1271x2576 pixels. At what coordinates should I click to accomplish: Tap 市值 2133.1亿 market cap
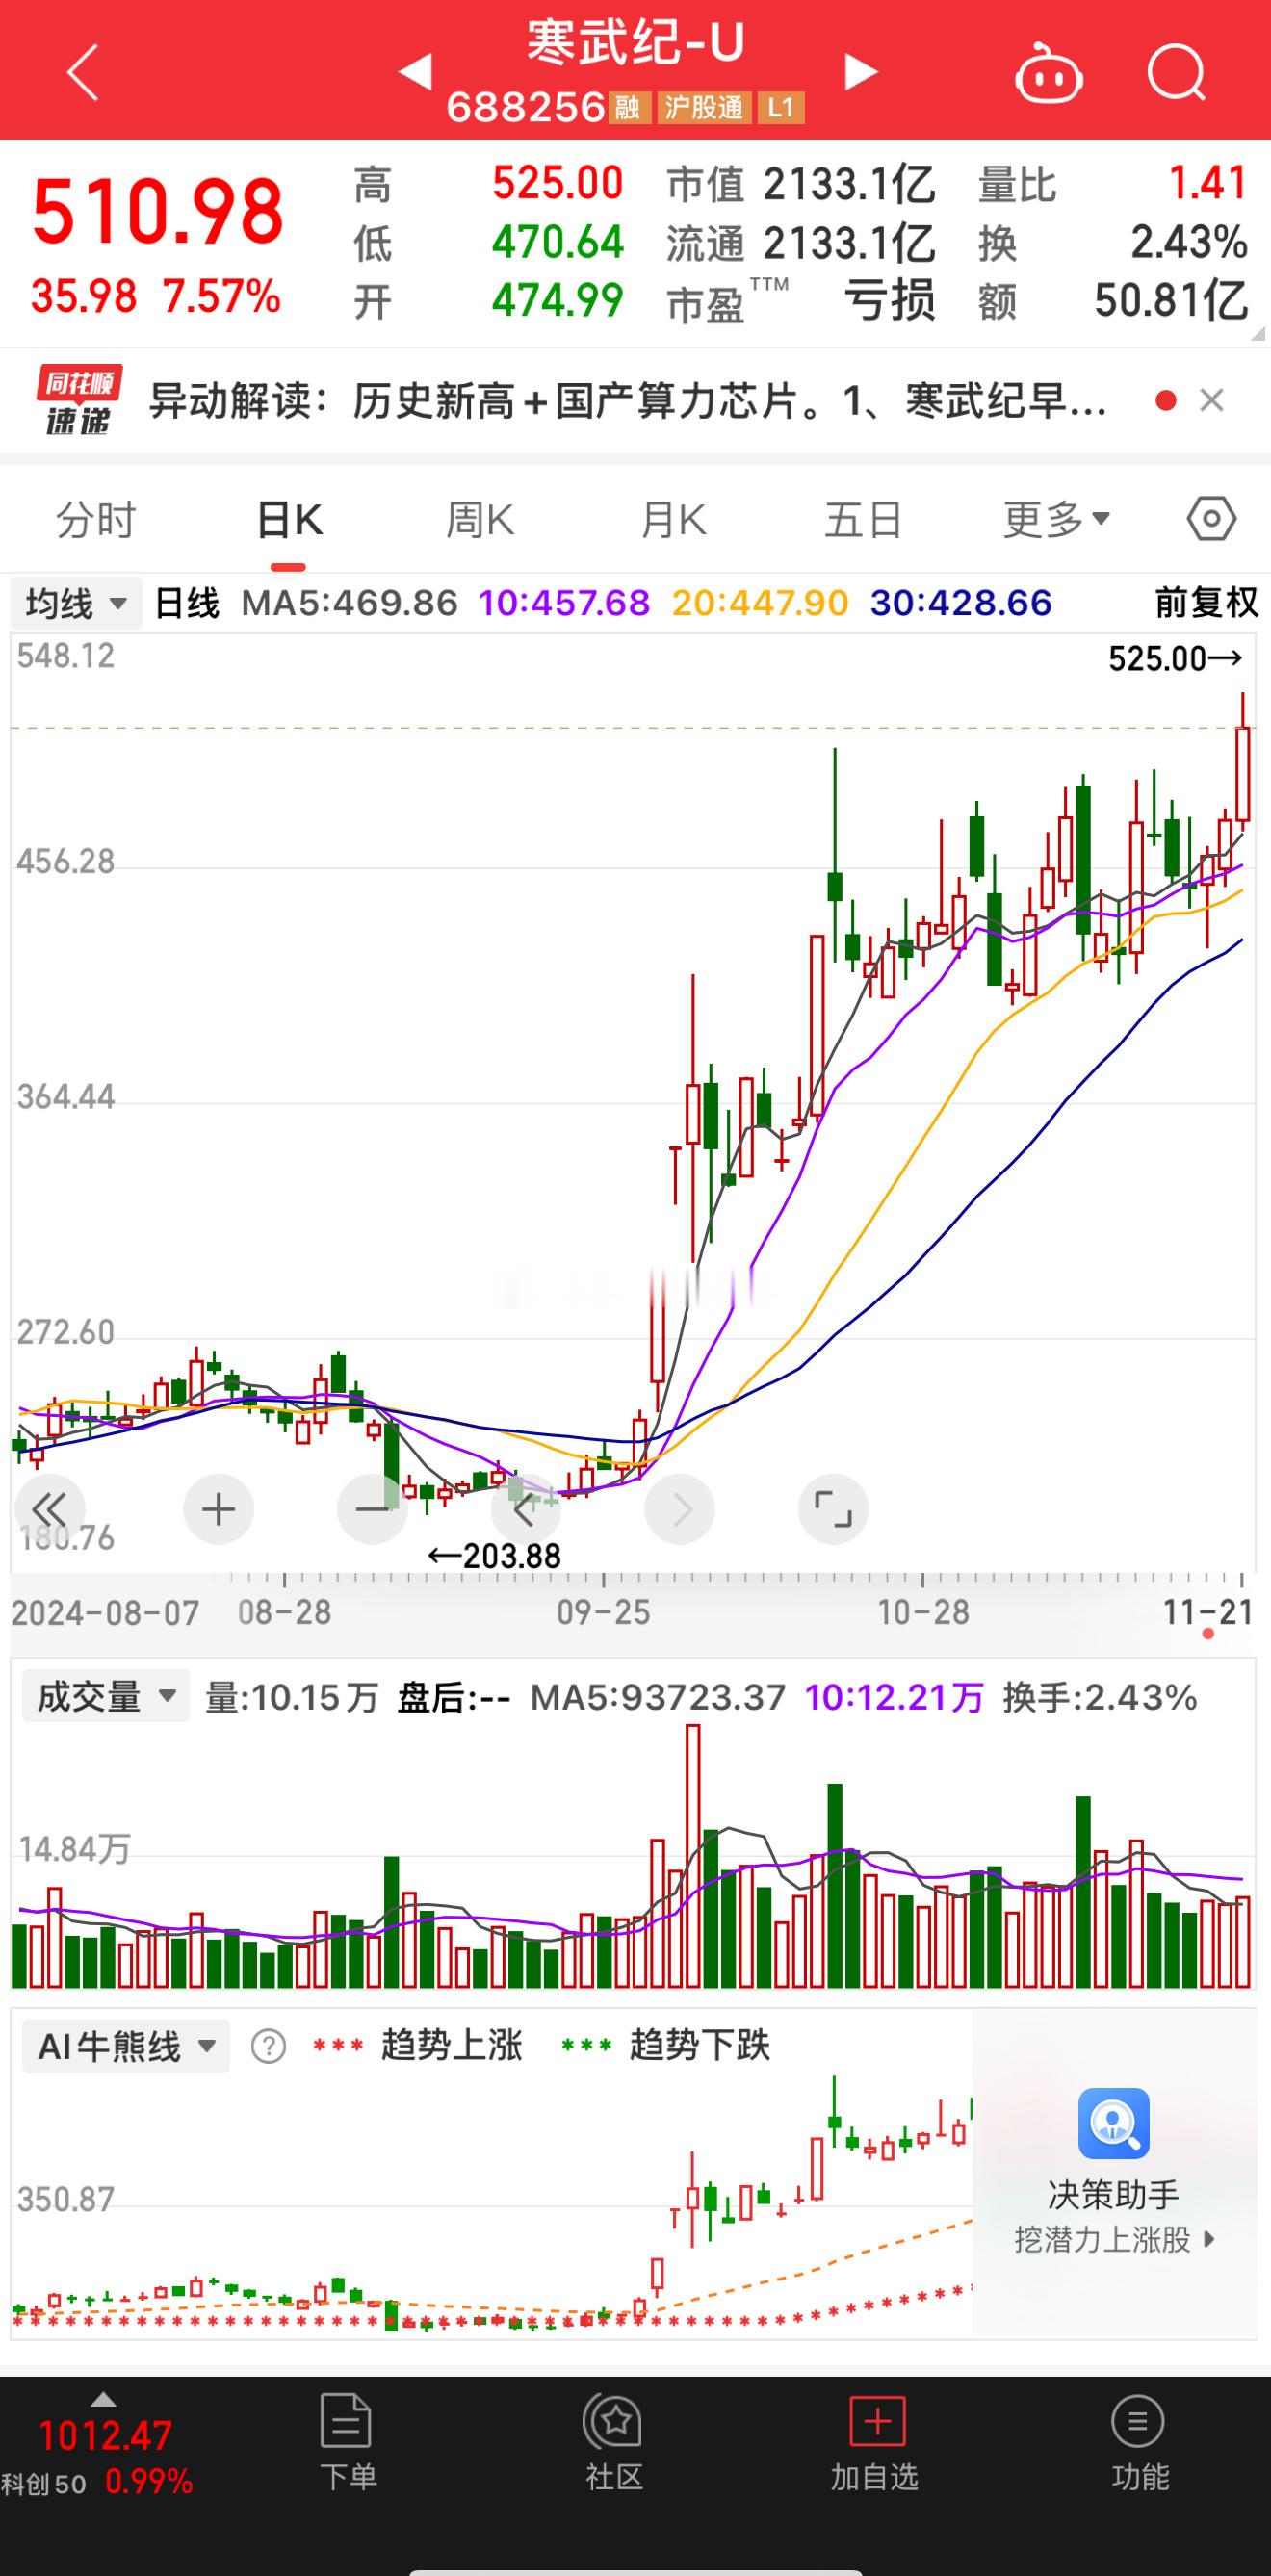tap(801, 184)
